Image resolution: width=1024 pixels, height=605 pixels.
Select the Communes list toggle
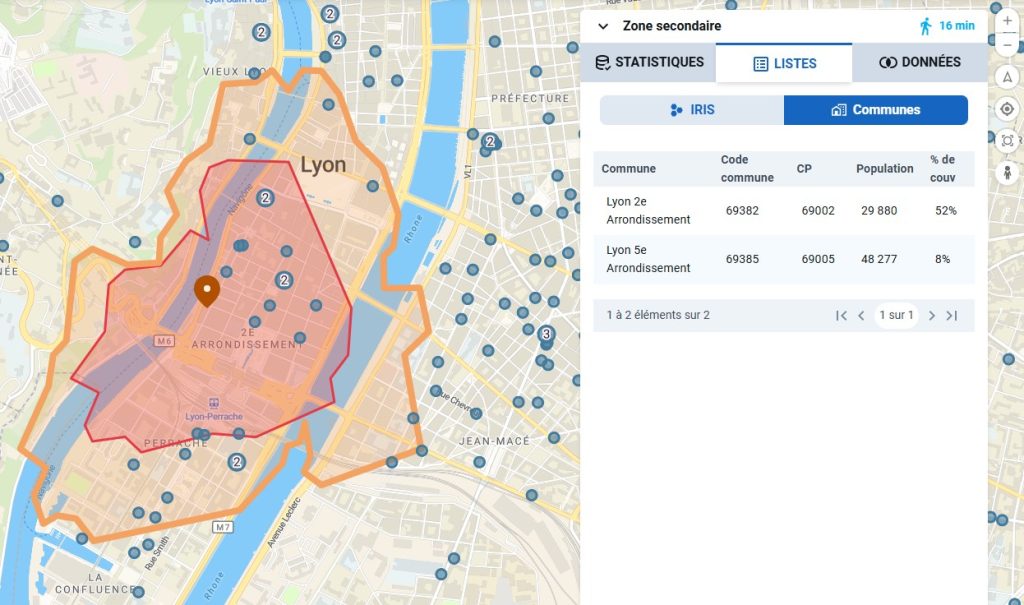875,110
